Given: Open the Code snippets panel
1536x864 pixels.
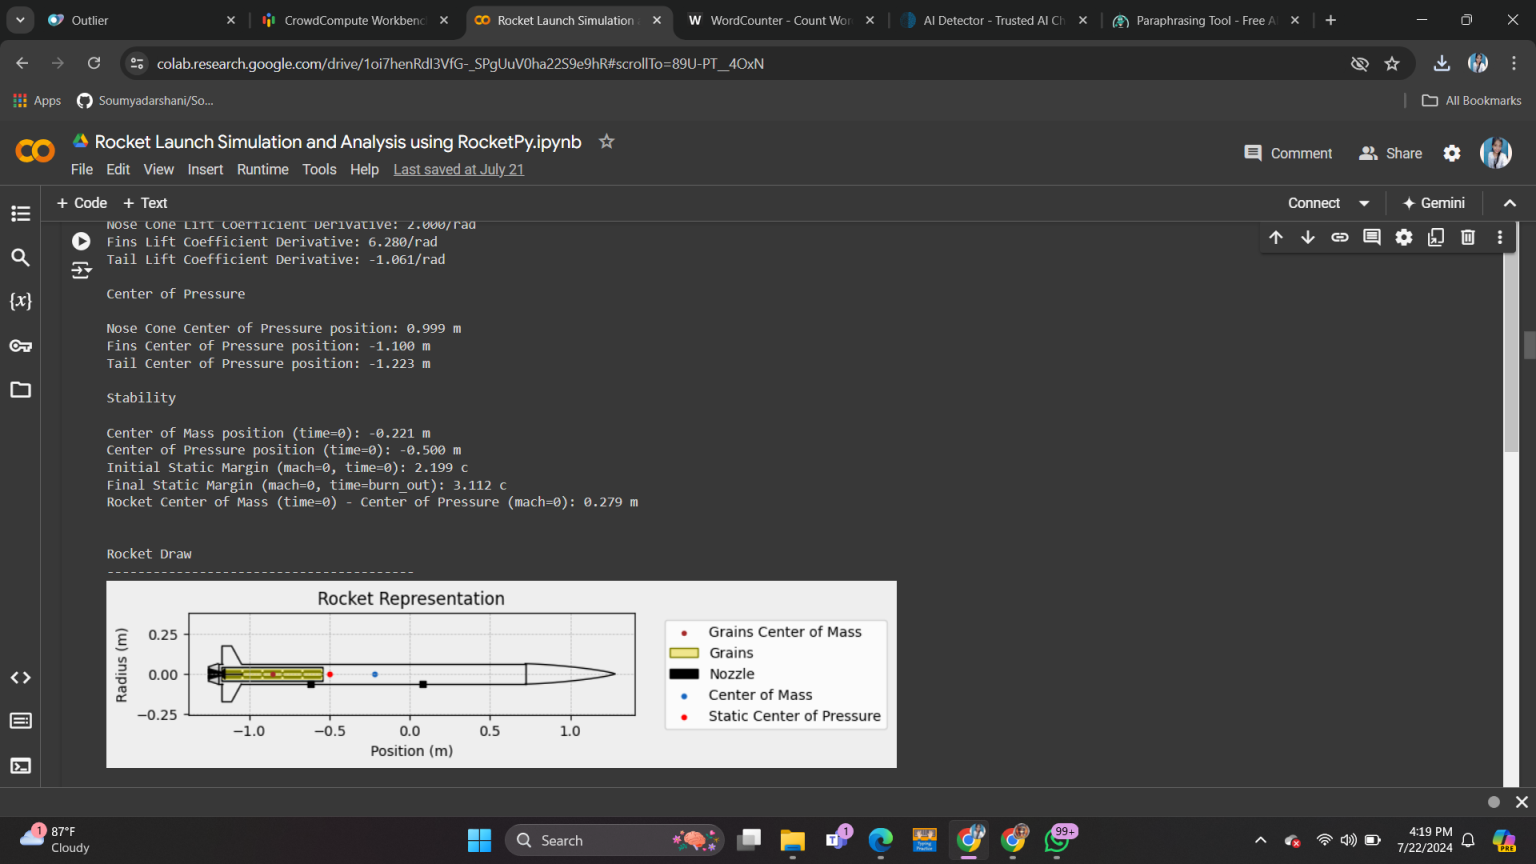Looking at the screenshot, I should [x=20, y=677].
